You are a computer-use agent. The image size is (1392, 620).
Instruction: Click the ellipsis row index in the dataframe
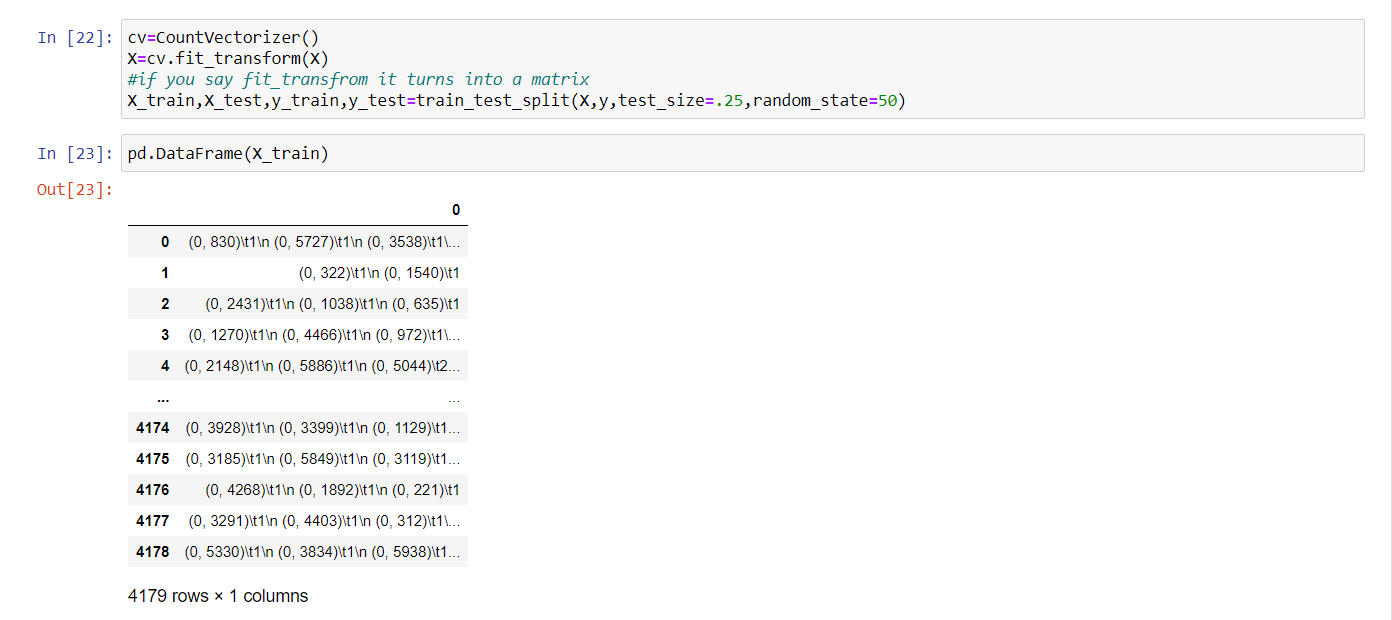[x=162, y=398]
